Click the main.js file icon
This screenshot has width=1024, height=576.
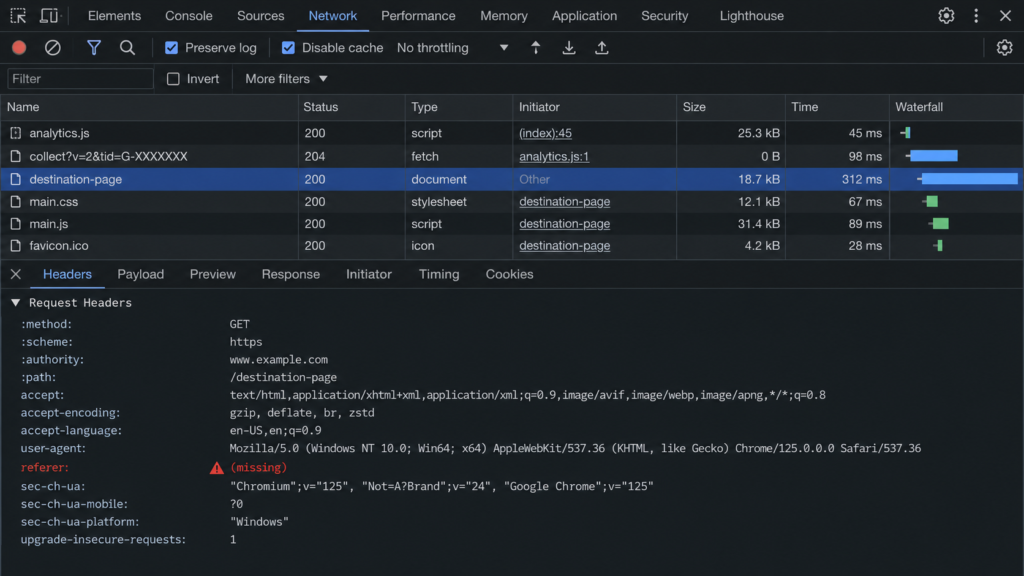[16, 224]
